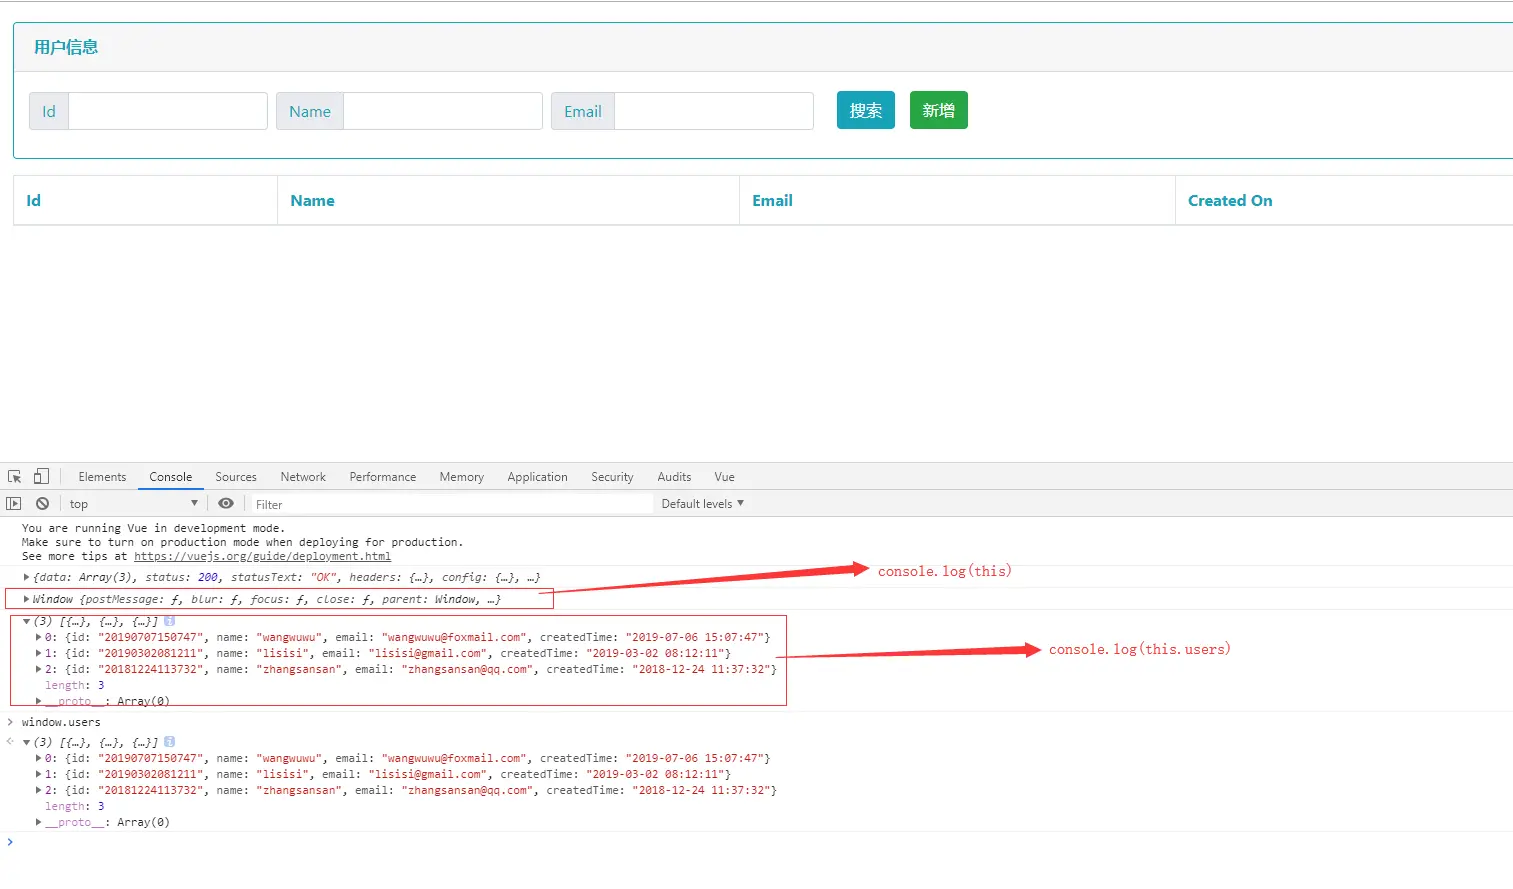The width and height of the screenshot is (1513, 889).
Task: Click the info badge beside the first logged array
Action: click(x=169, y=621)
